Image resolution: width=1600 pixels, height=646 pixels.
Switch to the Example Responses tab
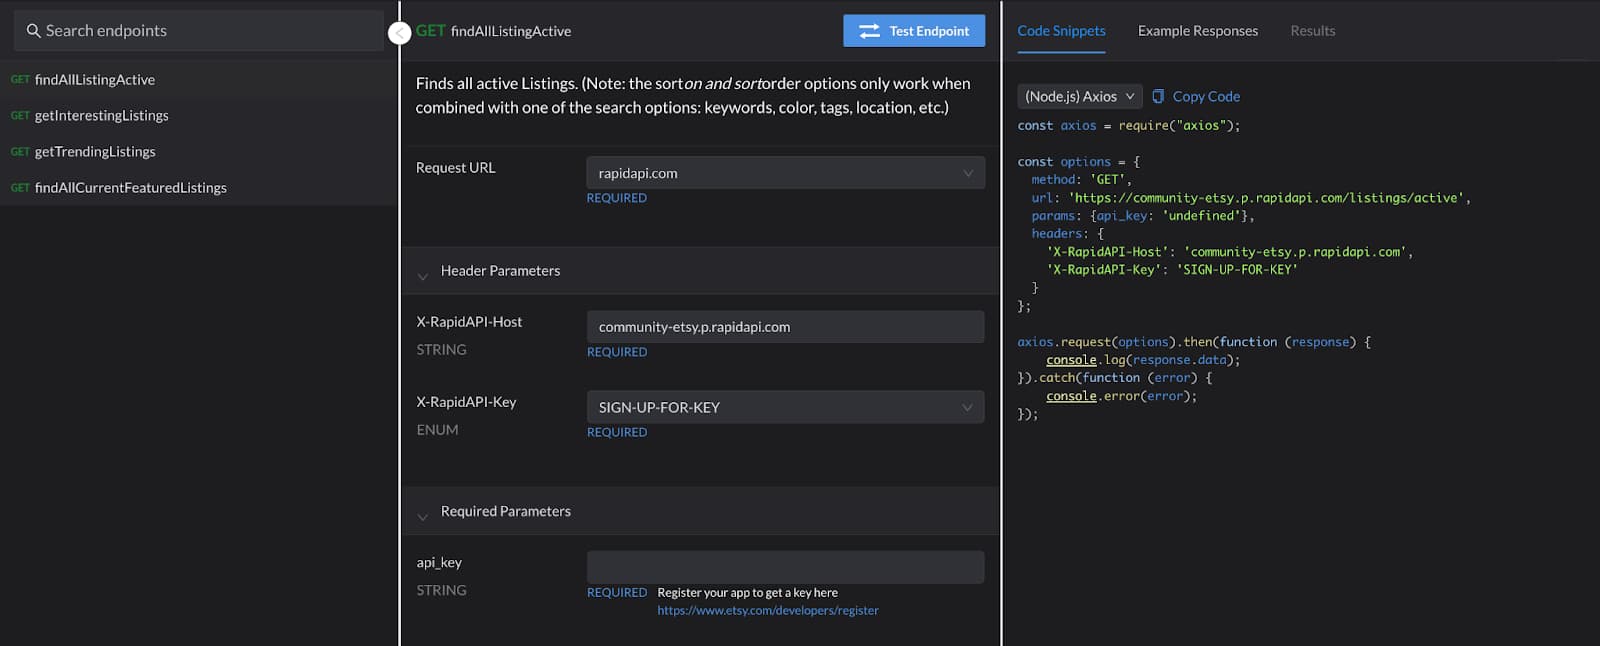(x=1197, y=31)
